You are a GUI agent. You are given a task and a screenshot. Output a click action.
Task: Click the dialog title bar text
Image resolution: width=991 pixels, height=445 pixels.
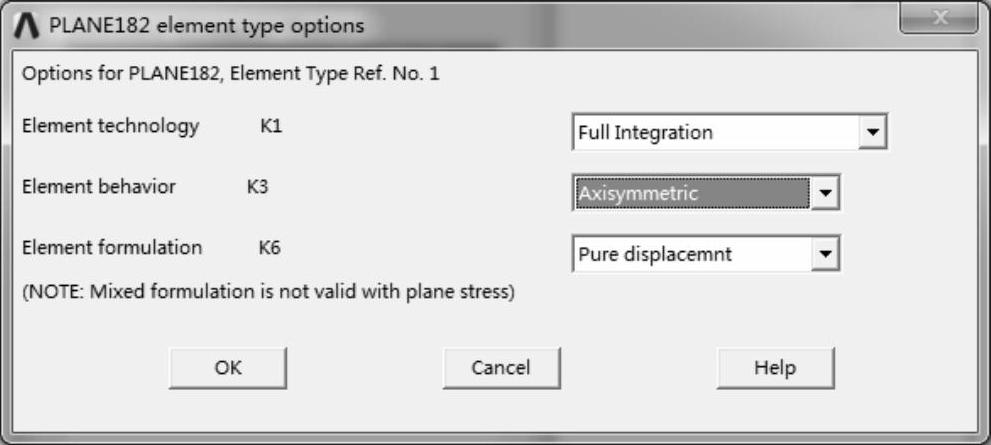click(206, 25)
